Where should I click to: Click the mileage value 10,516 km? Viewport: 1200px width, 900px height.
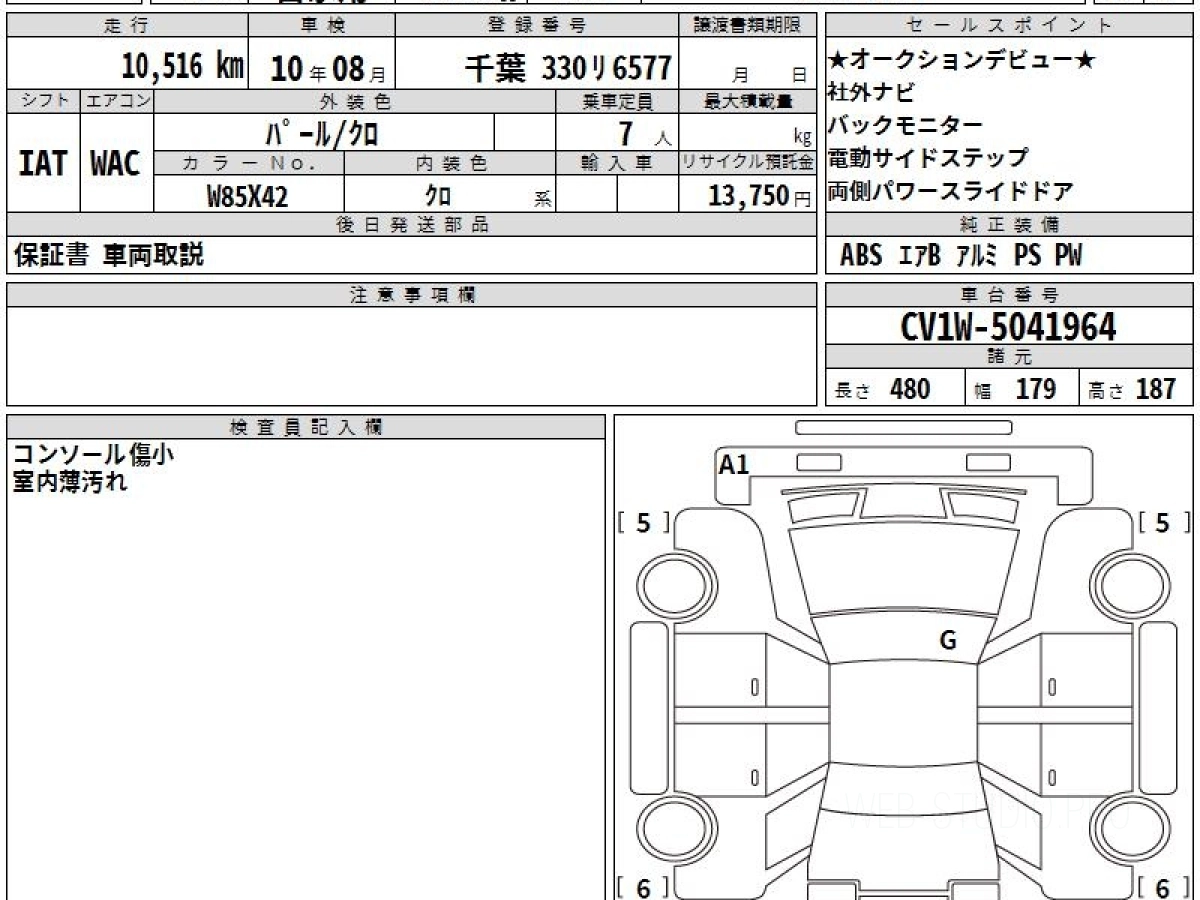coord(182,67)
